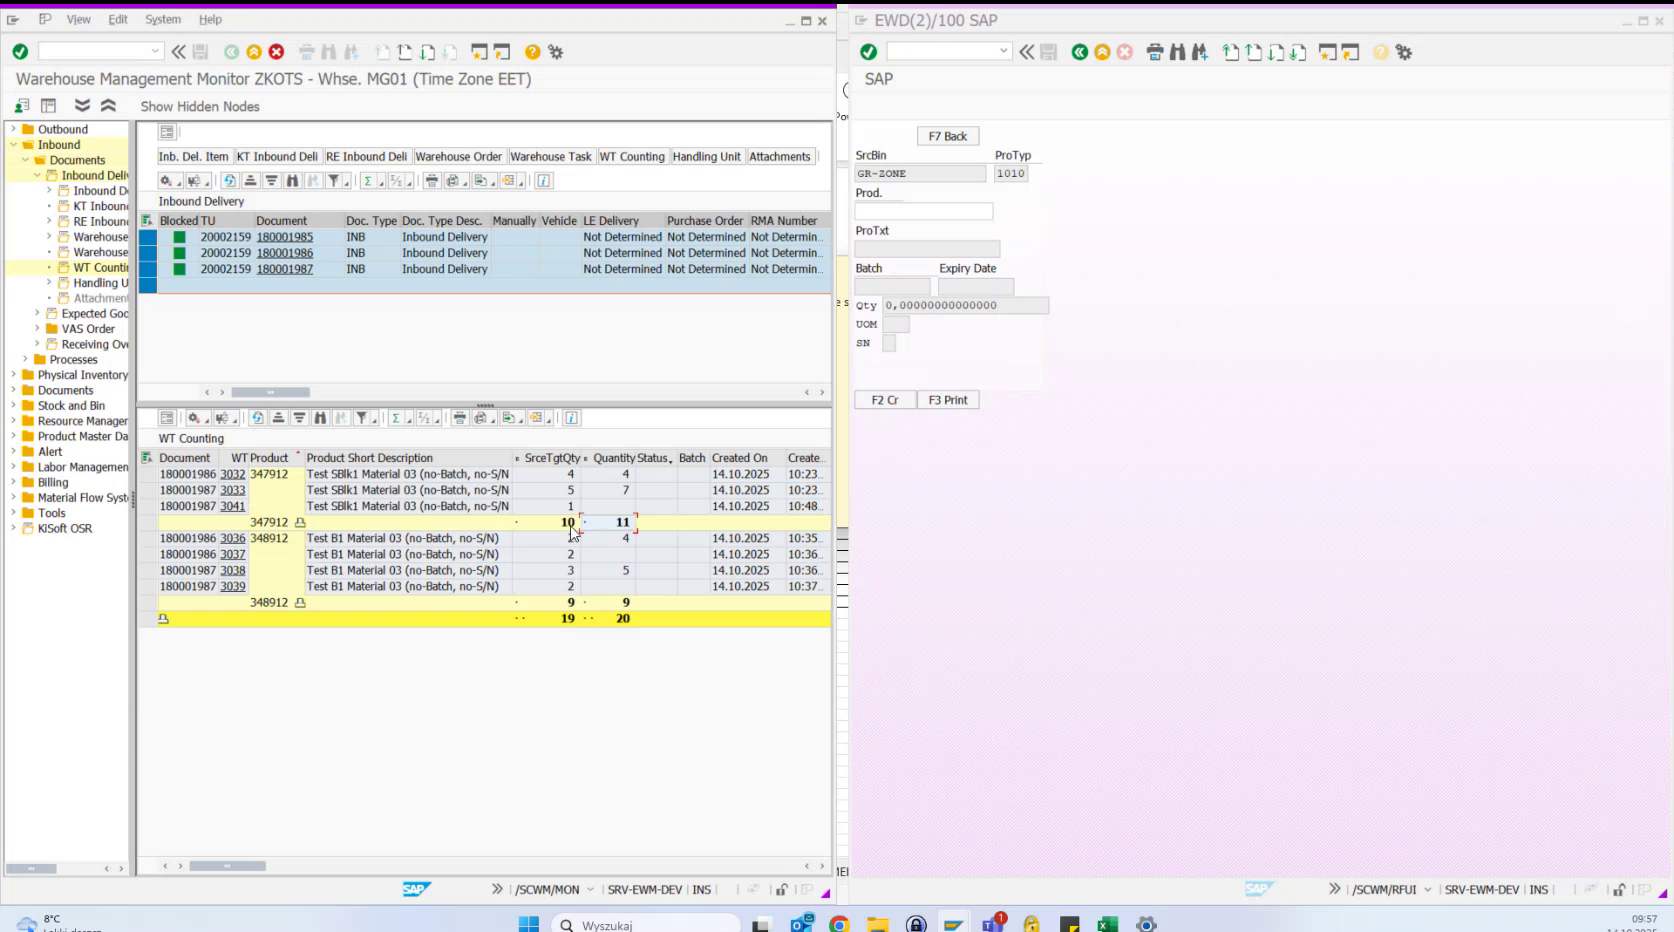
Task: Click the Refresh icon above Inbound Delivery list
Action: [229, 181]
